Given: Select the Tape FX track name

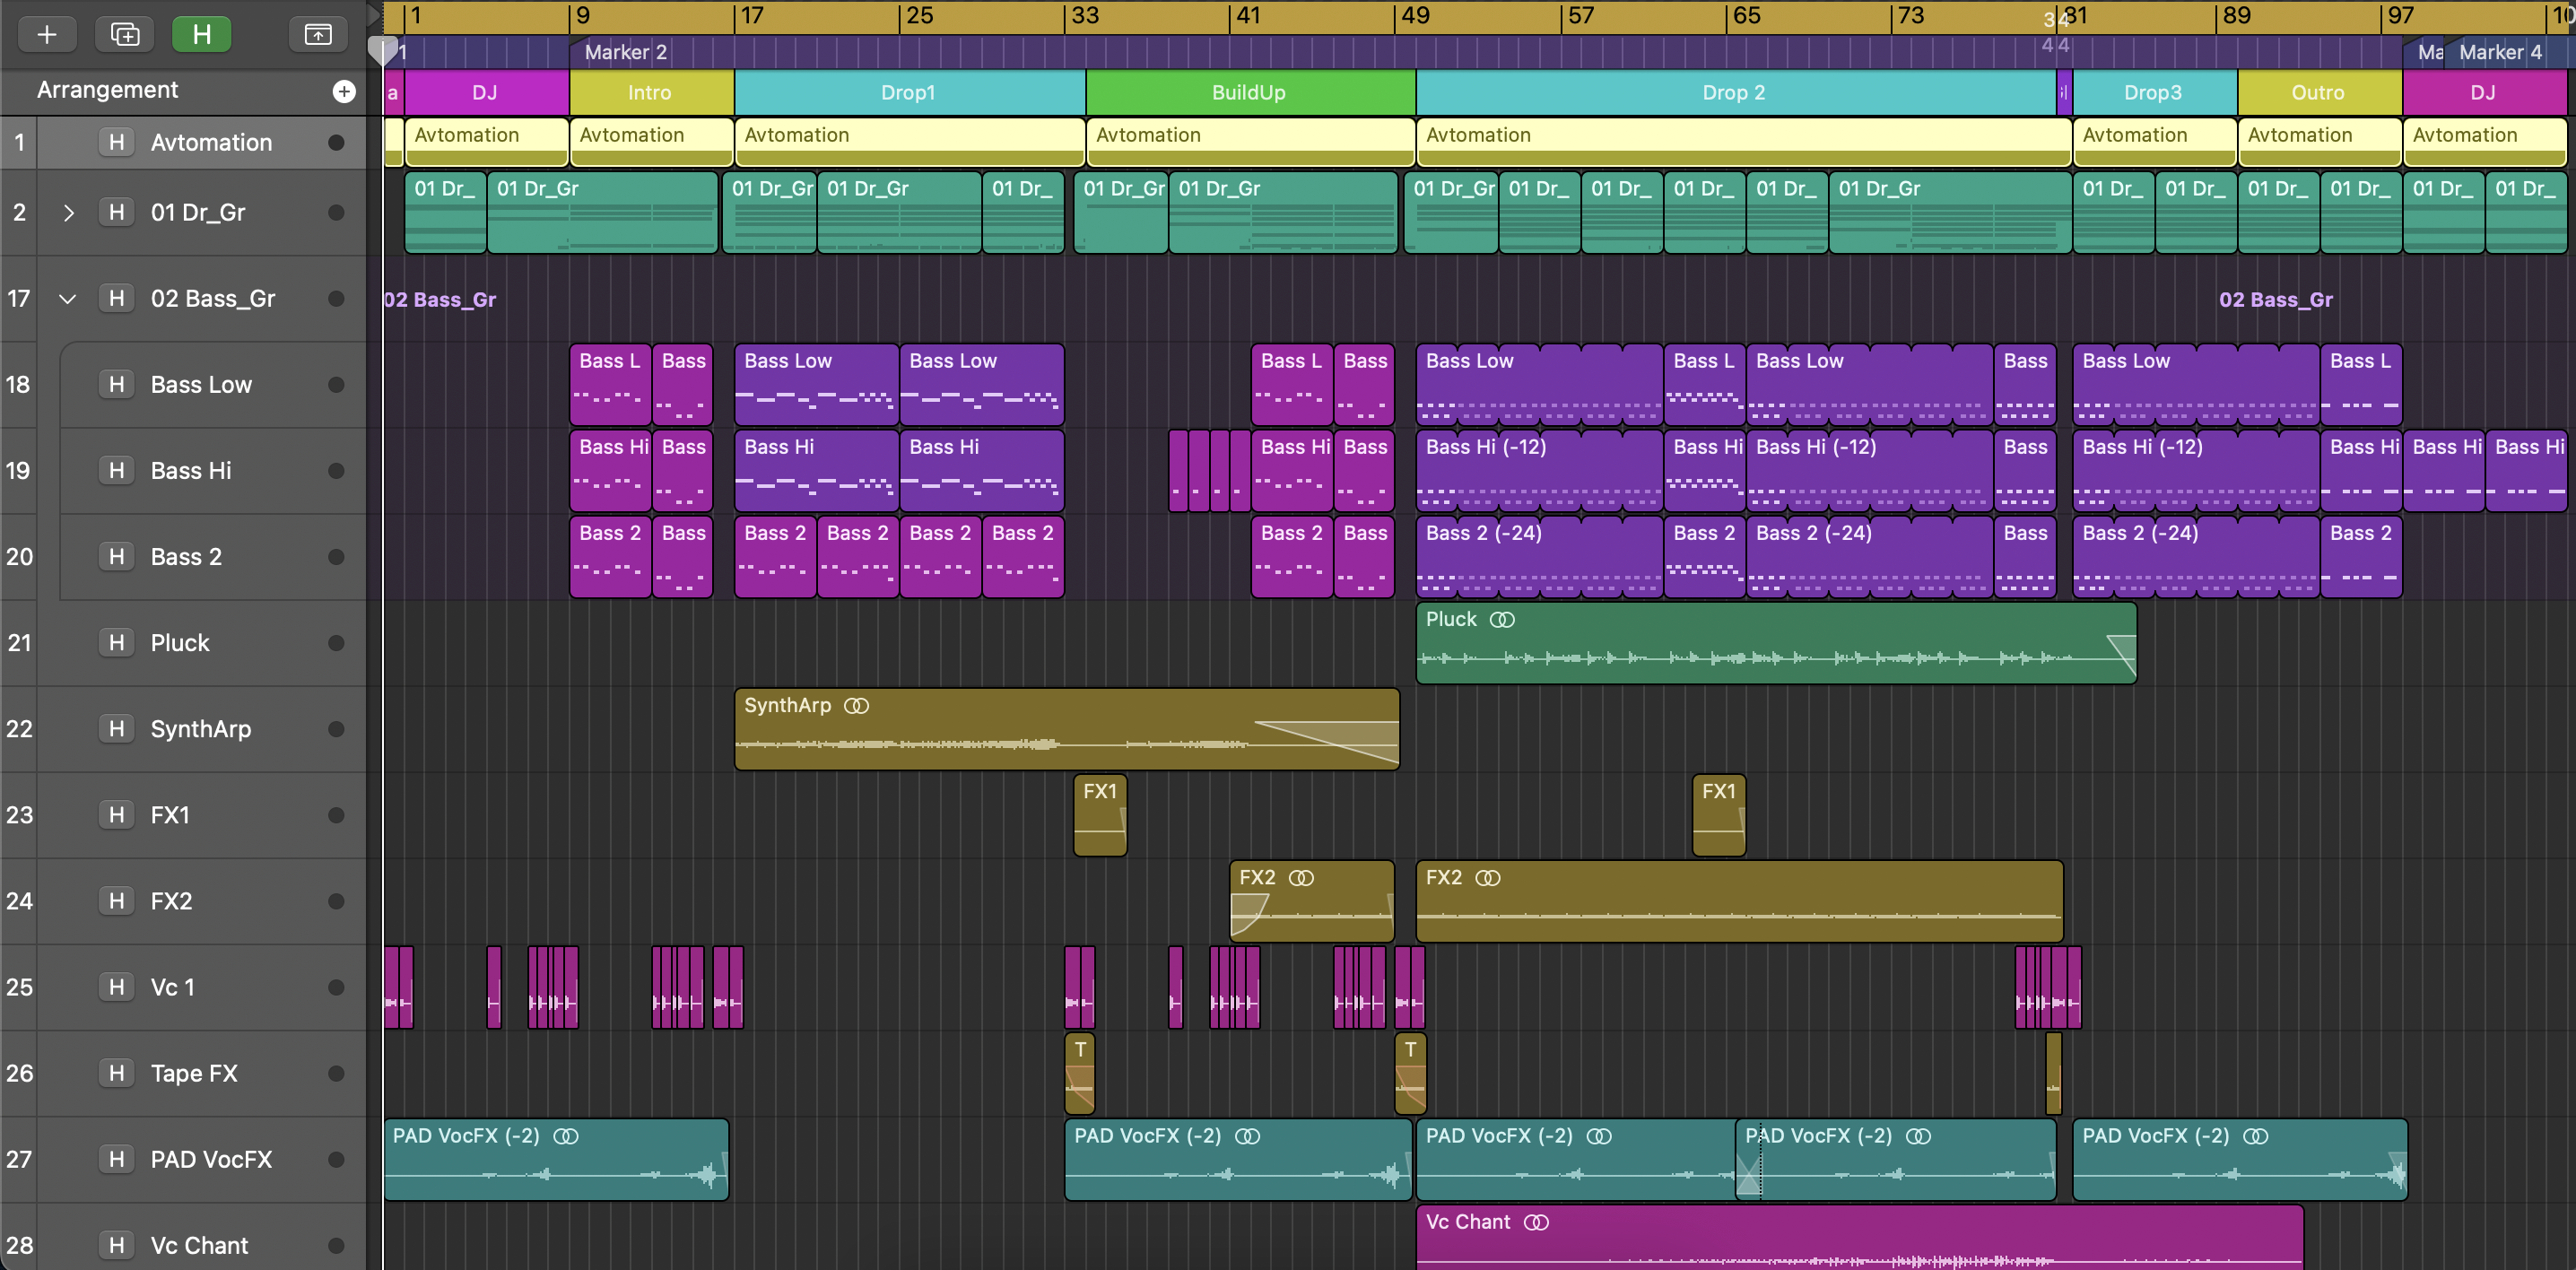Looking at the screenshot, I should point(194,1073).
